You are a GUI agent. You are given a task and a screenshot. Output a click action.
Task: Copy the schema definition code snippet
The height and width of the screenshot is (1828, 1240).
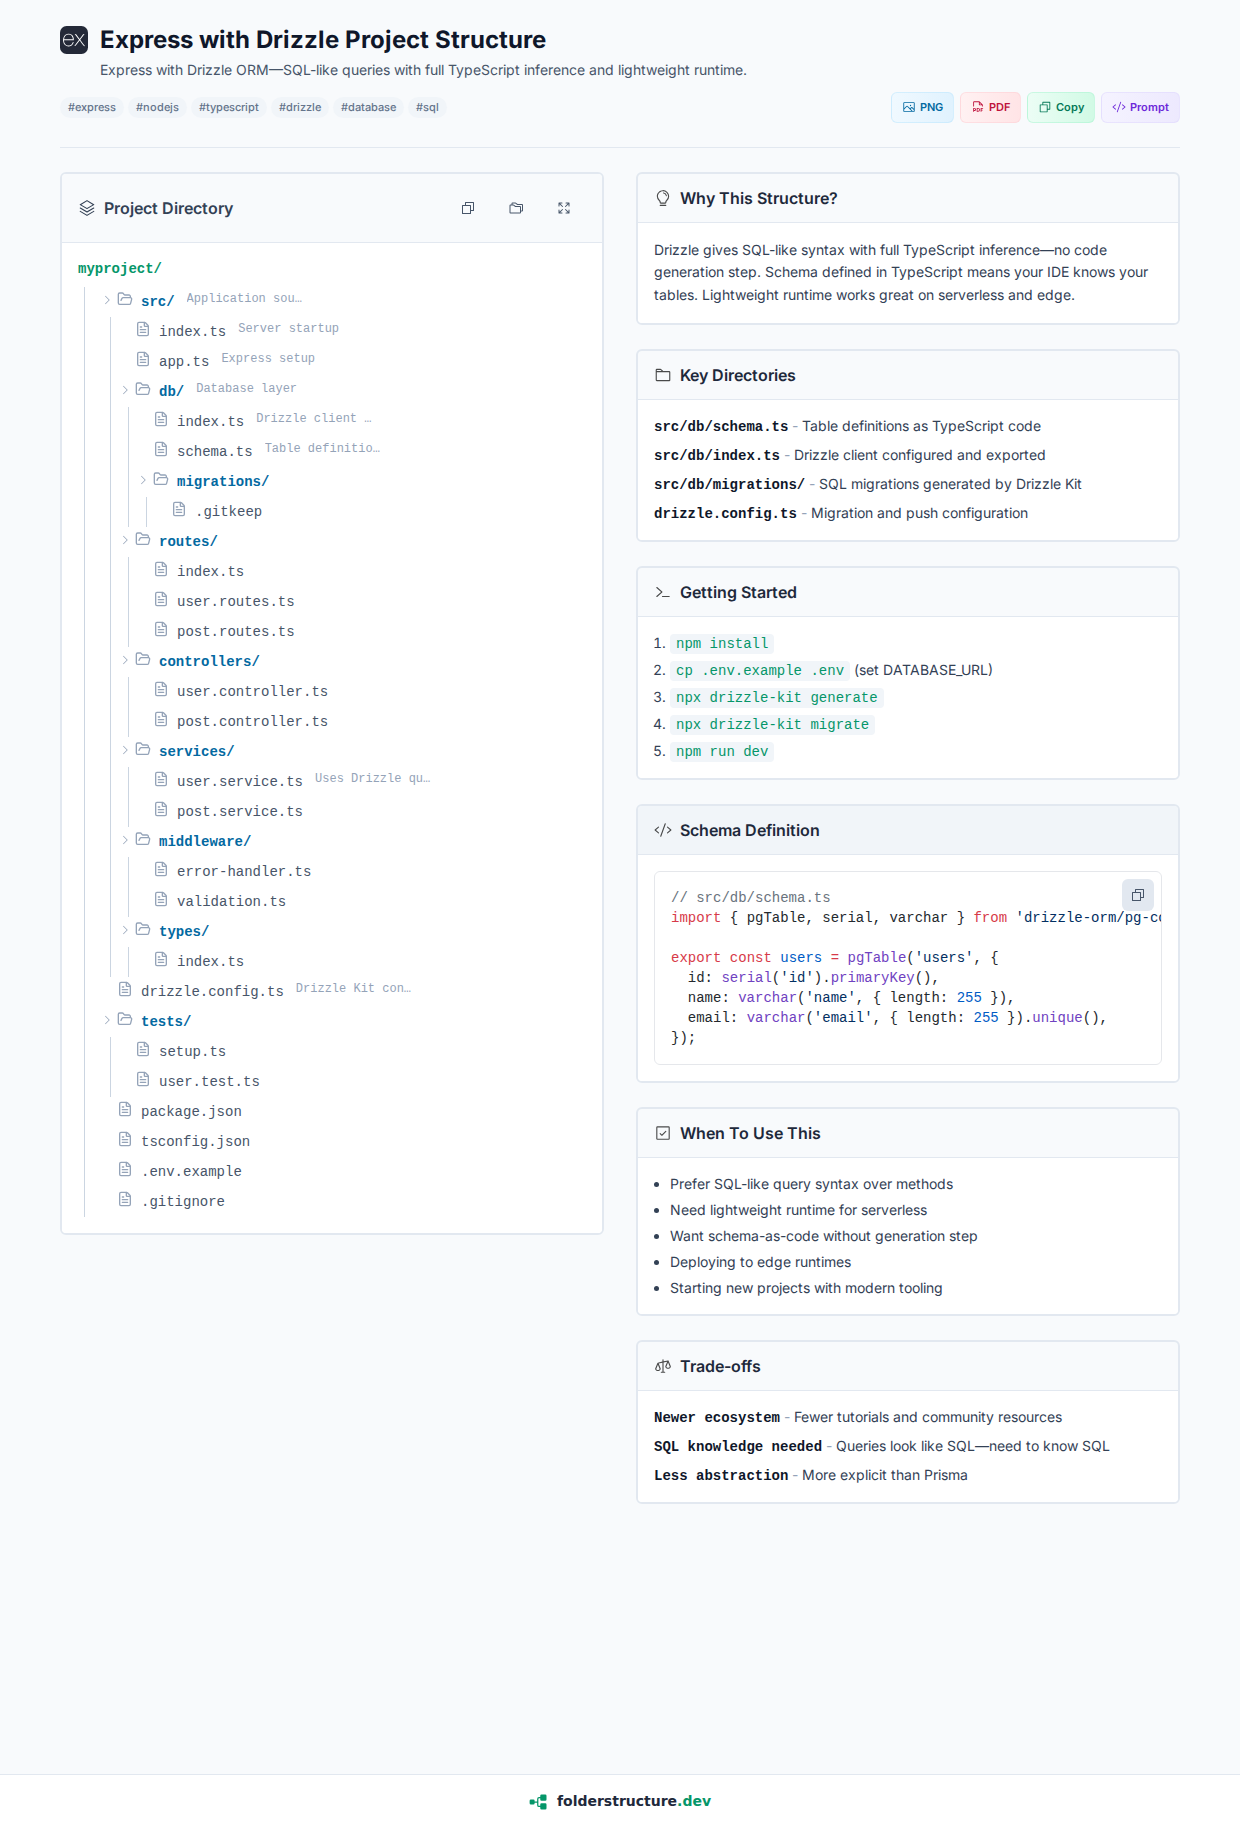click(1137, 895)
